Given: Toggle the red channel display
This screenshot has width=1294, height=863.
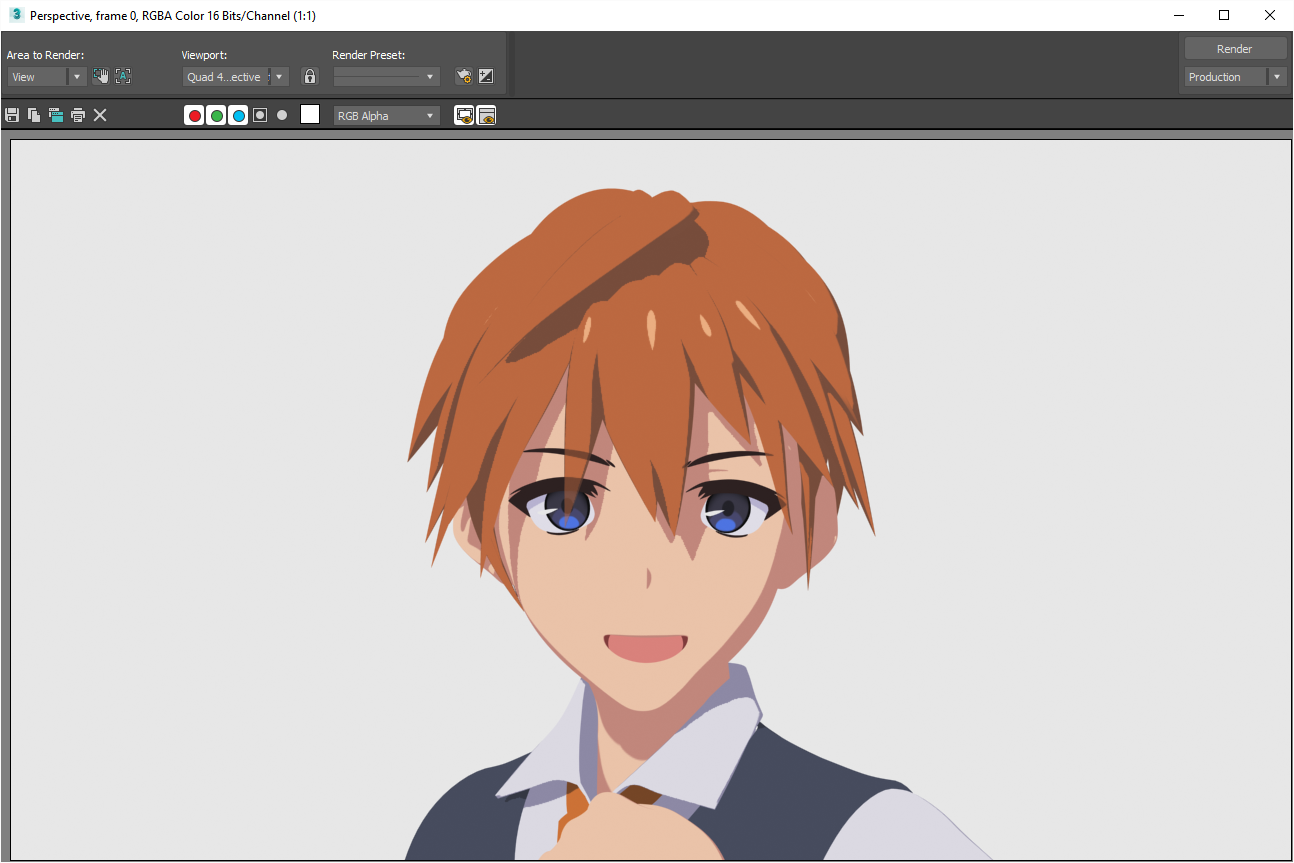Looking at the screenshot, I should coord(194,116).
